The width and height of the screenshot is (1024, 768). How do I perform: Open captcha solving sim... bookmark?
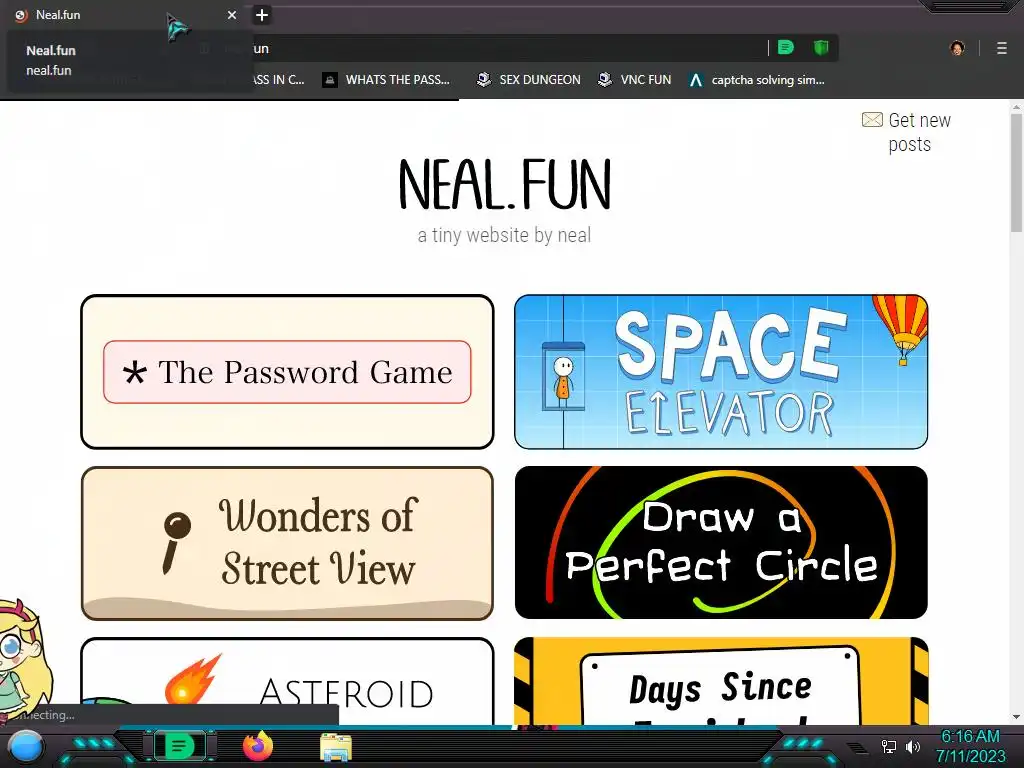(x=758, y=80)
